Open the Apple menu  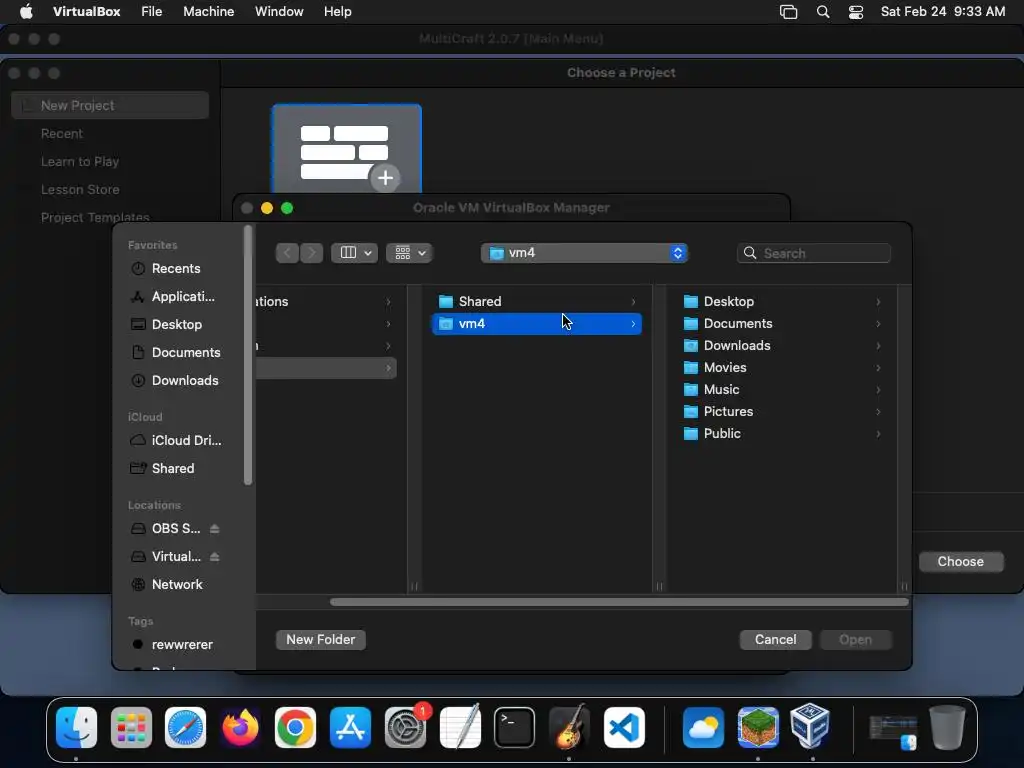(26, 12)
